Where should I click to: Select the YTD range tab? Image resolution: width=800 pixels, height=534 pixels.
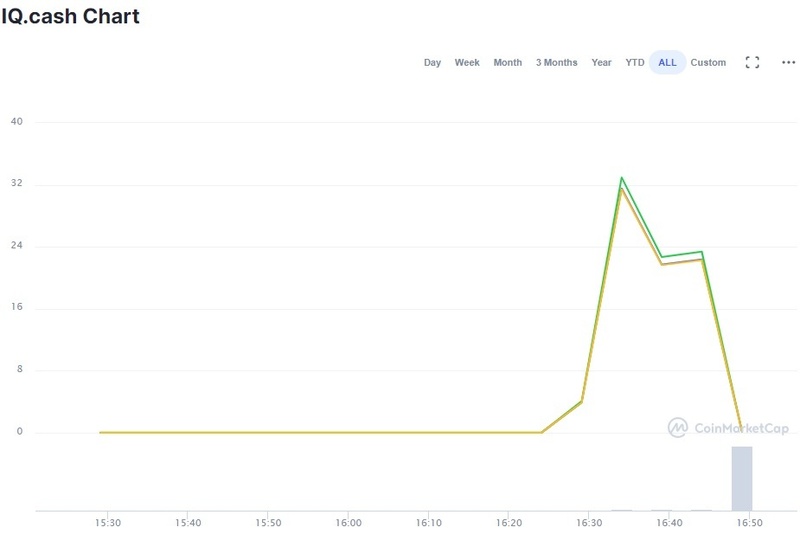click(x=635, y=62)
